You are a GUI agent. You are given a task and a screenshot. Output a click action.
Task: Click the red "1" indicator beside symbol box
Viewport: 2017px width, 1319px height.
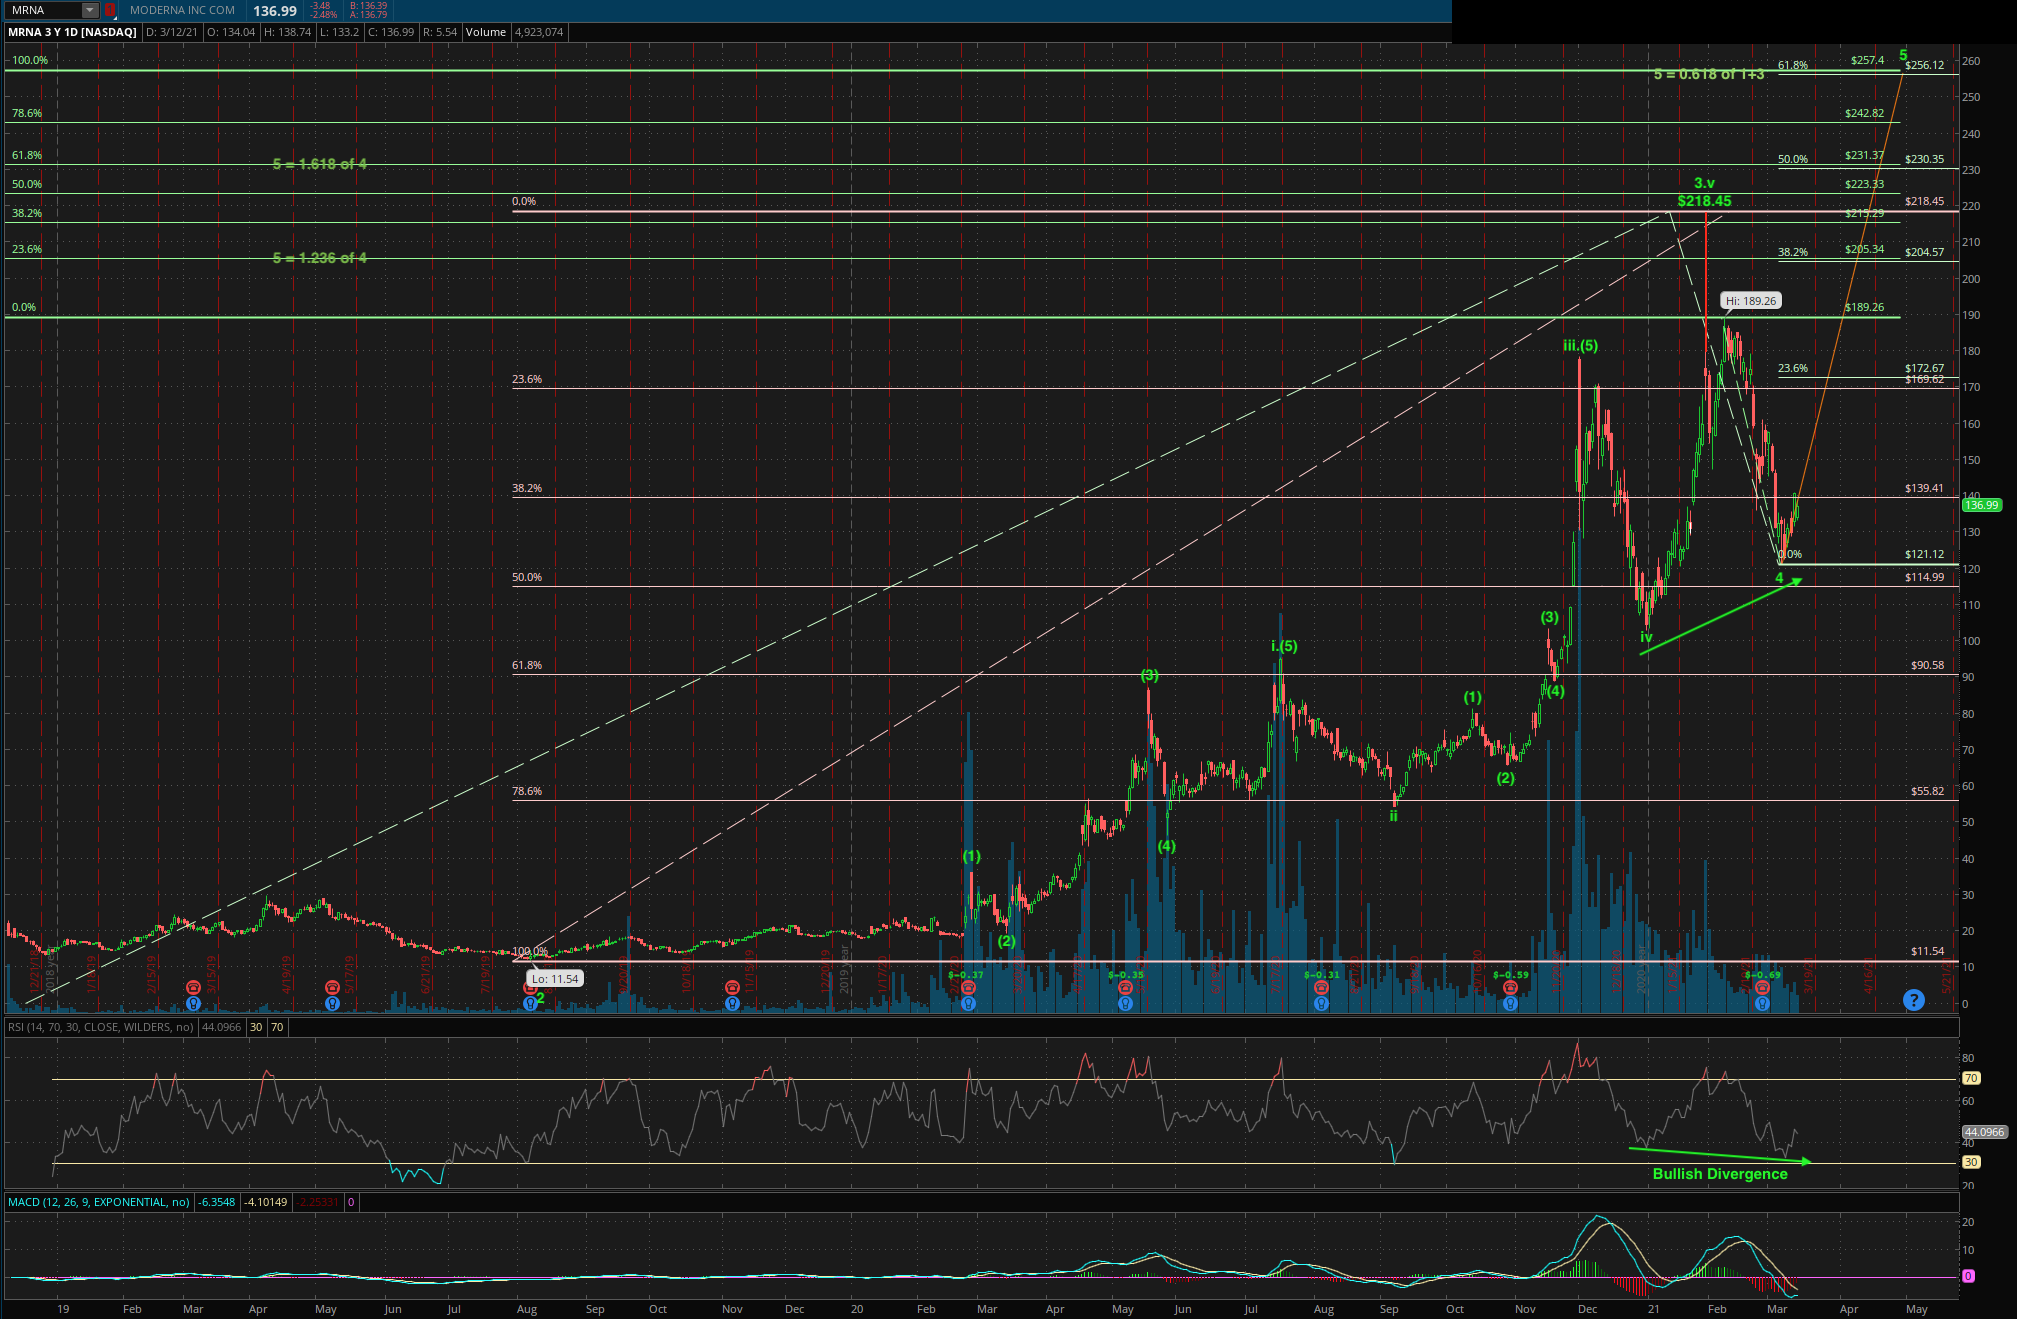coord(110,10)
